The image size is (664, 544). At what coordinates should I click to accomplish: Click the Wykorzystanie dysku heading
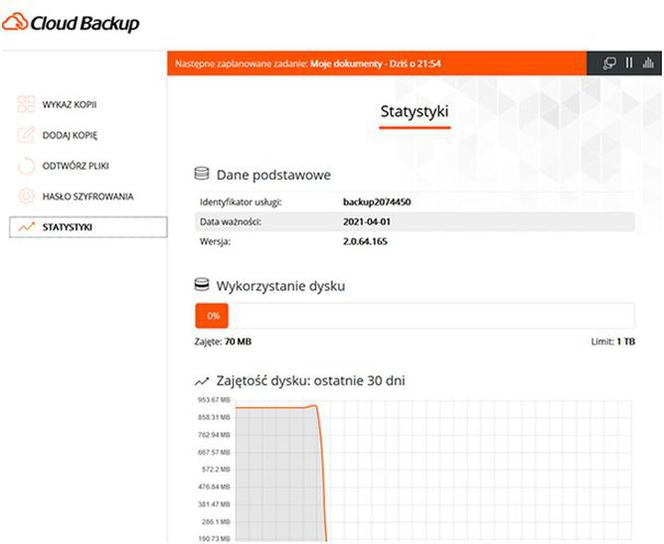(281, 286)
